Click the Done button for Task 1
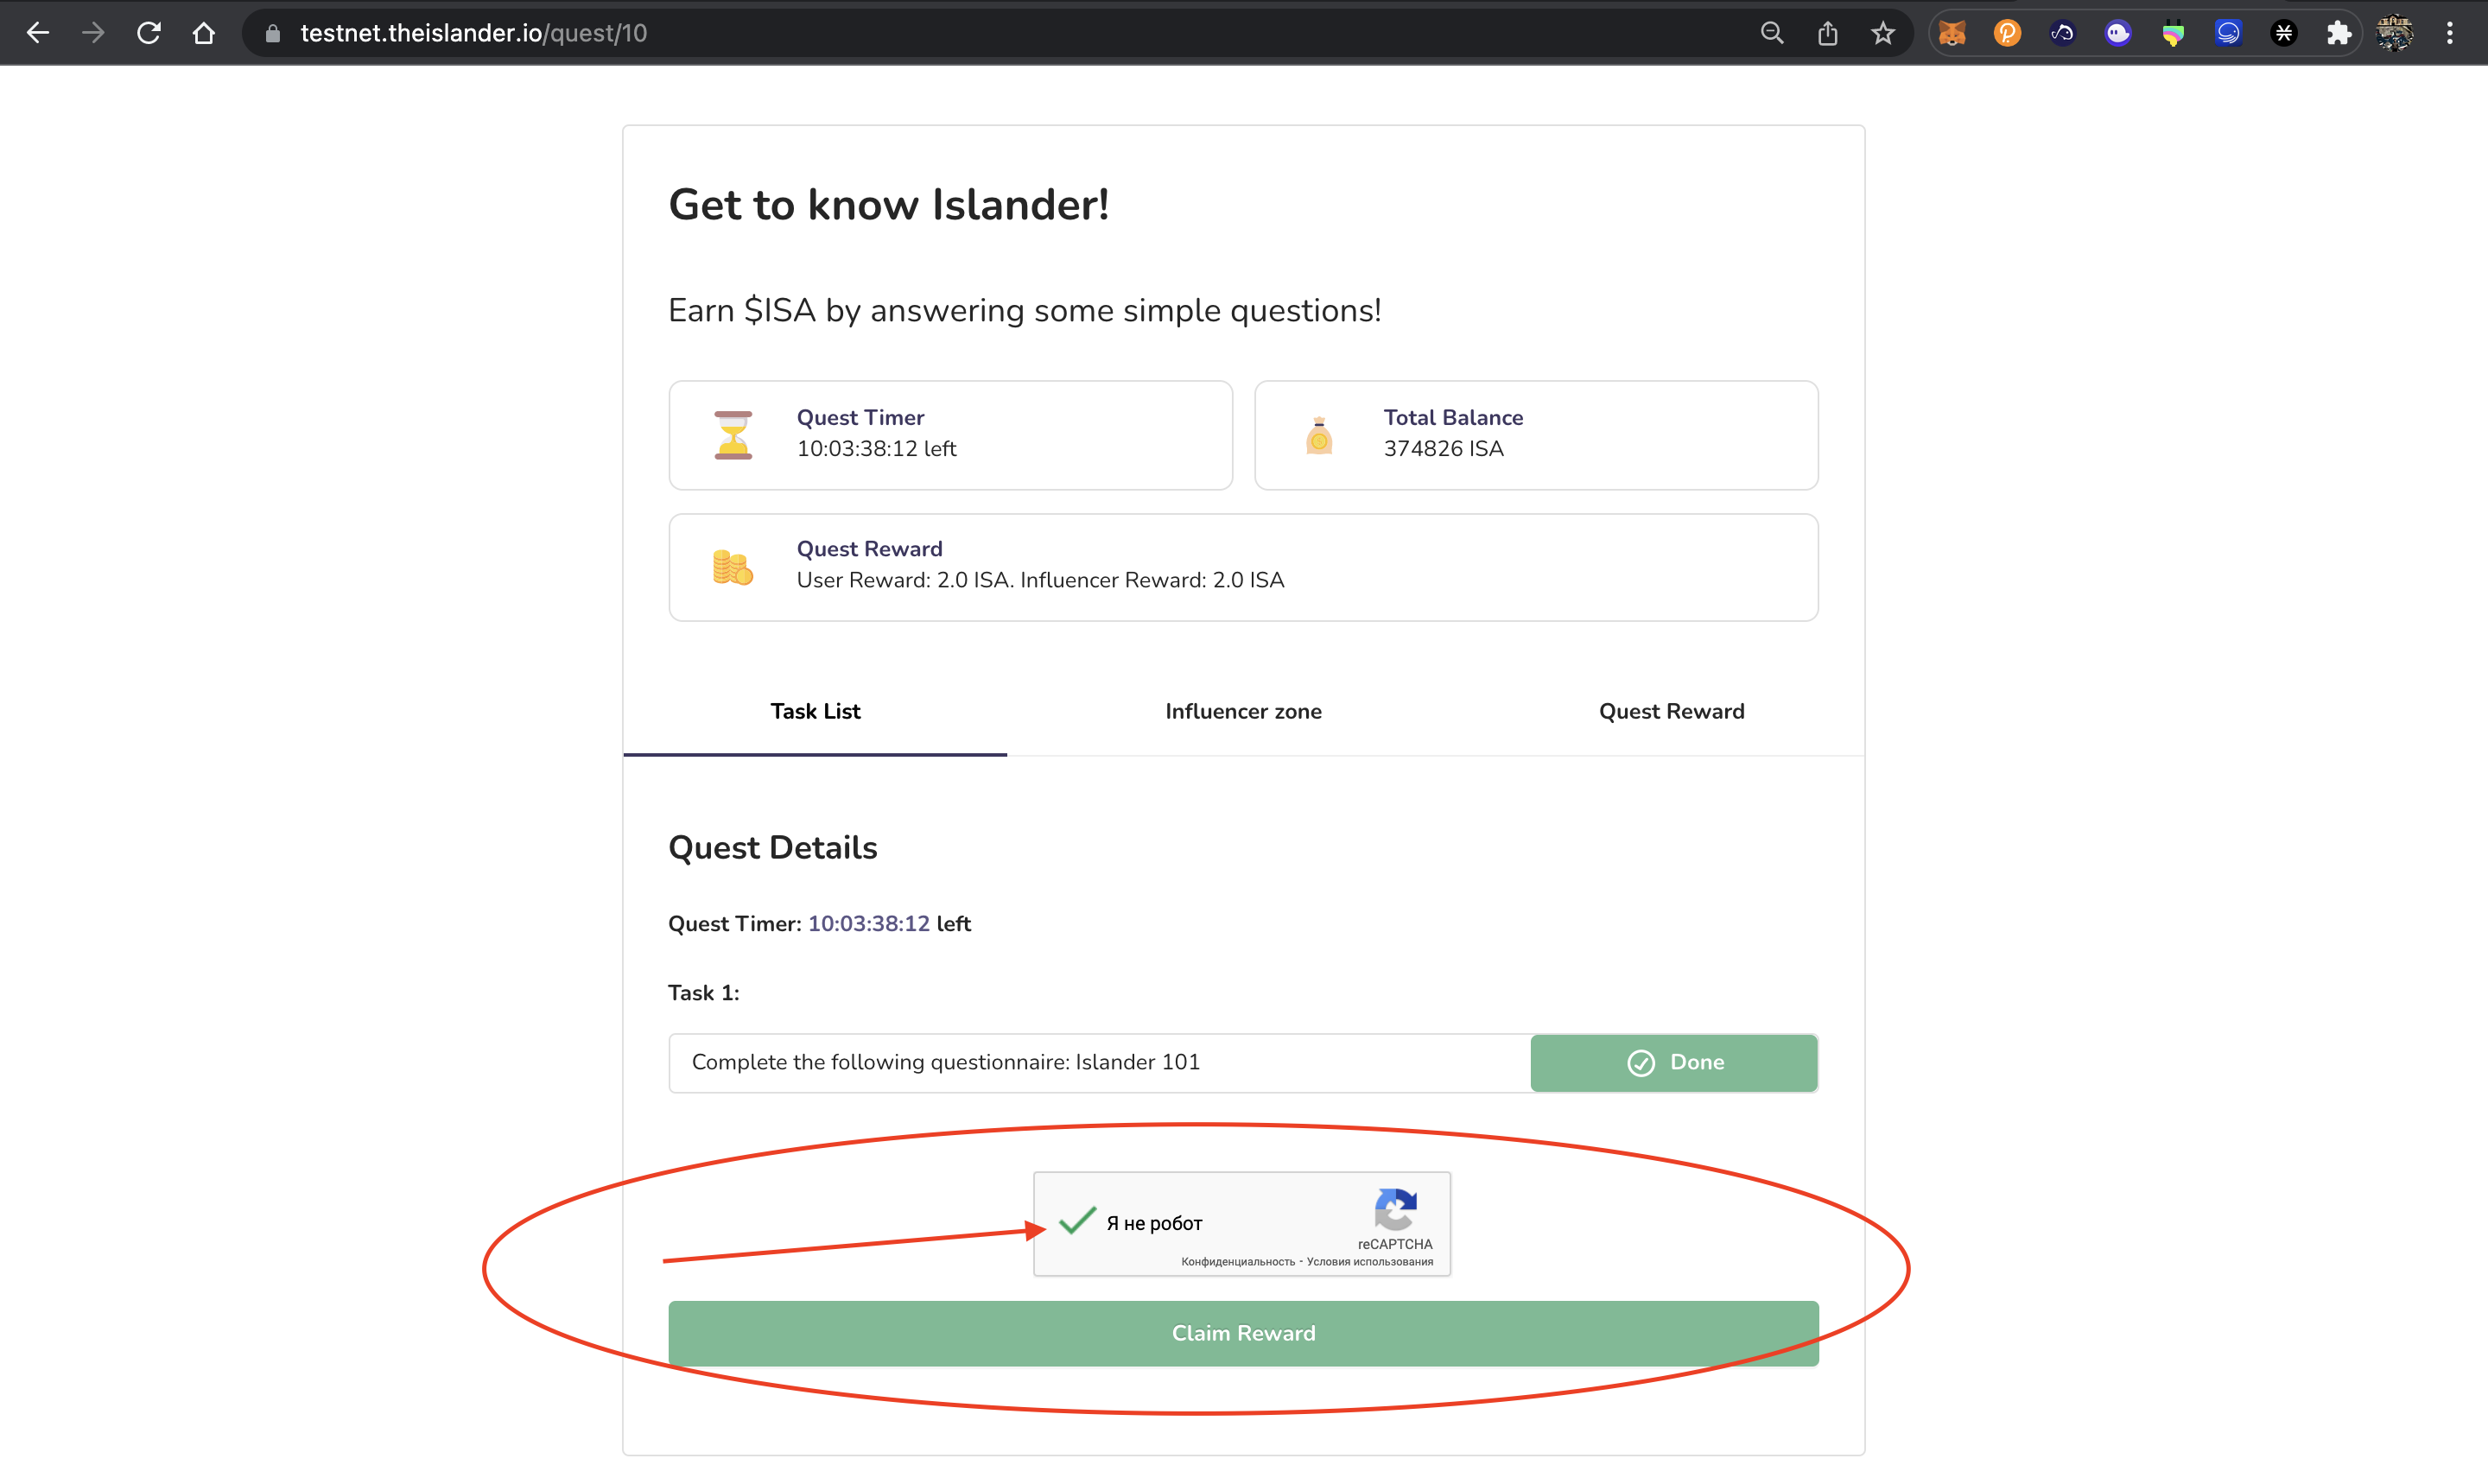Image resolution: width=2488 pixels, height=1484 pixels. [1674, 1062]
